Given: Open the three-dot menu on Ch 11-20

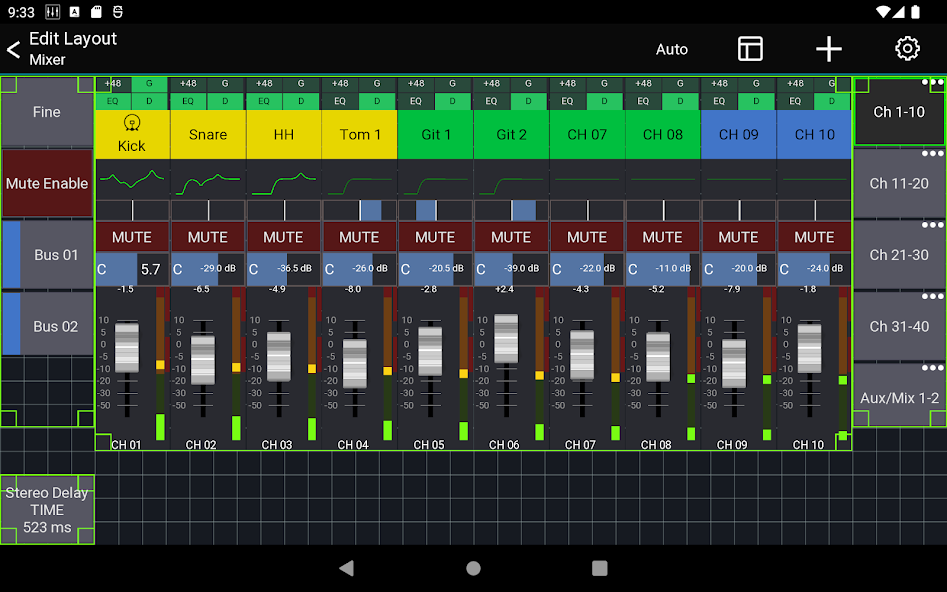Looking at the screenshot, I should (933, 153).
